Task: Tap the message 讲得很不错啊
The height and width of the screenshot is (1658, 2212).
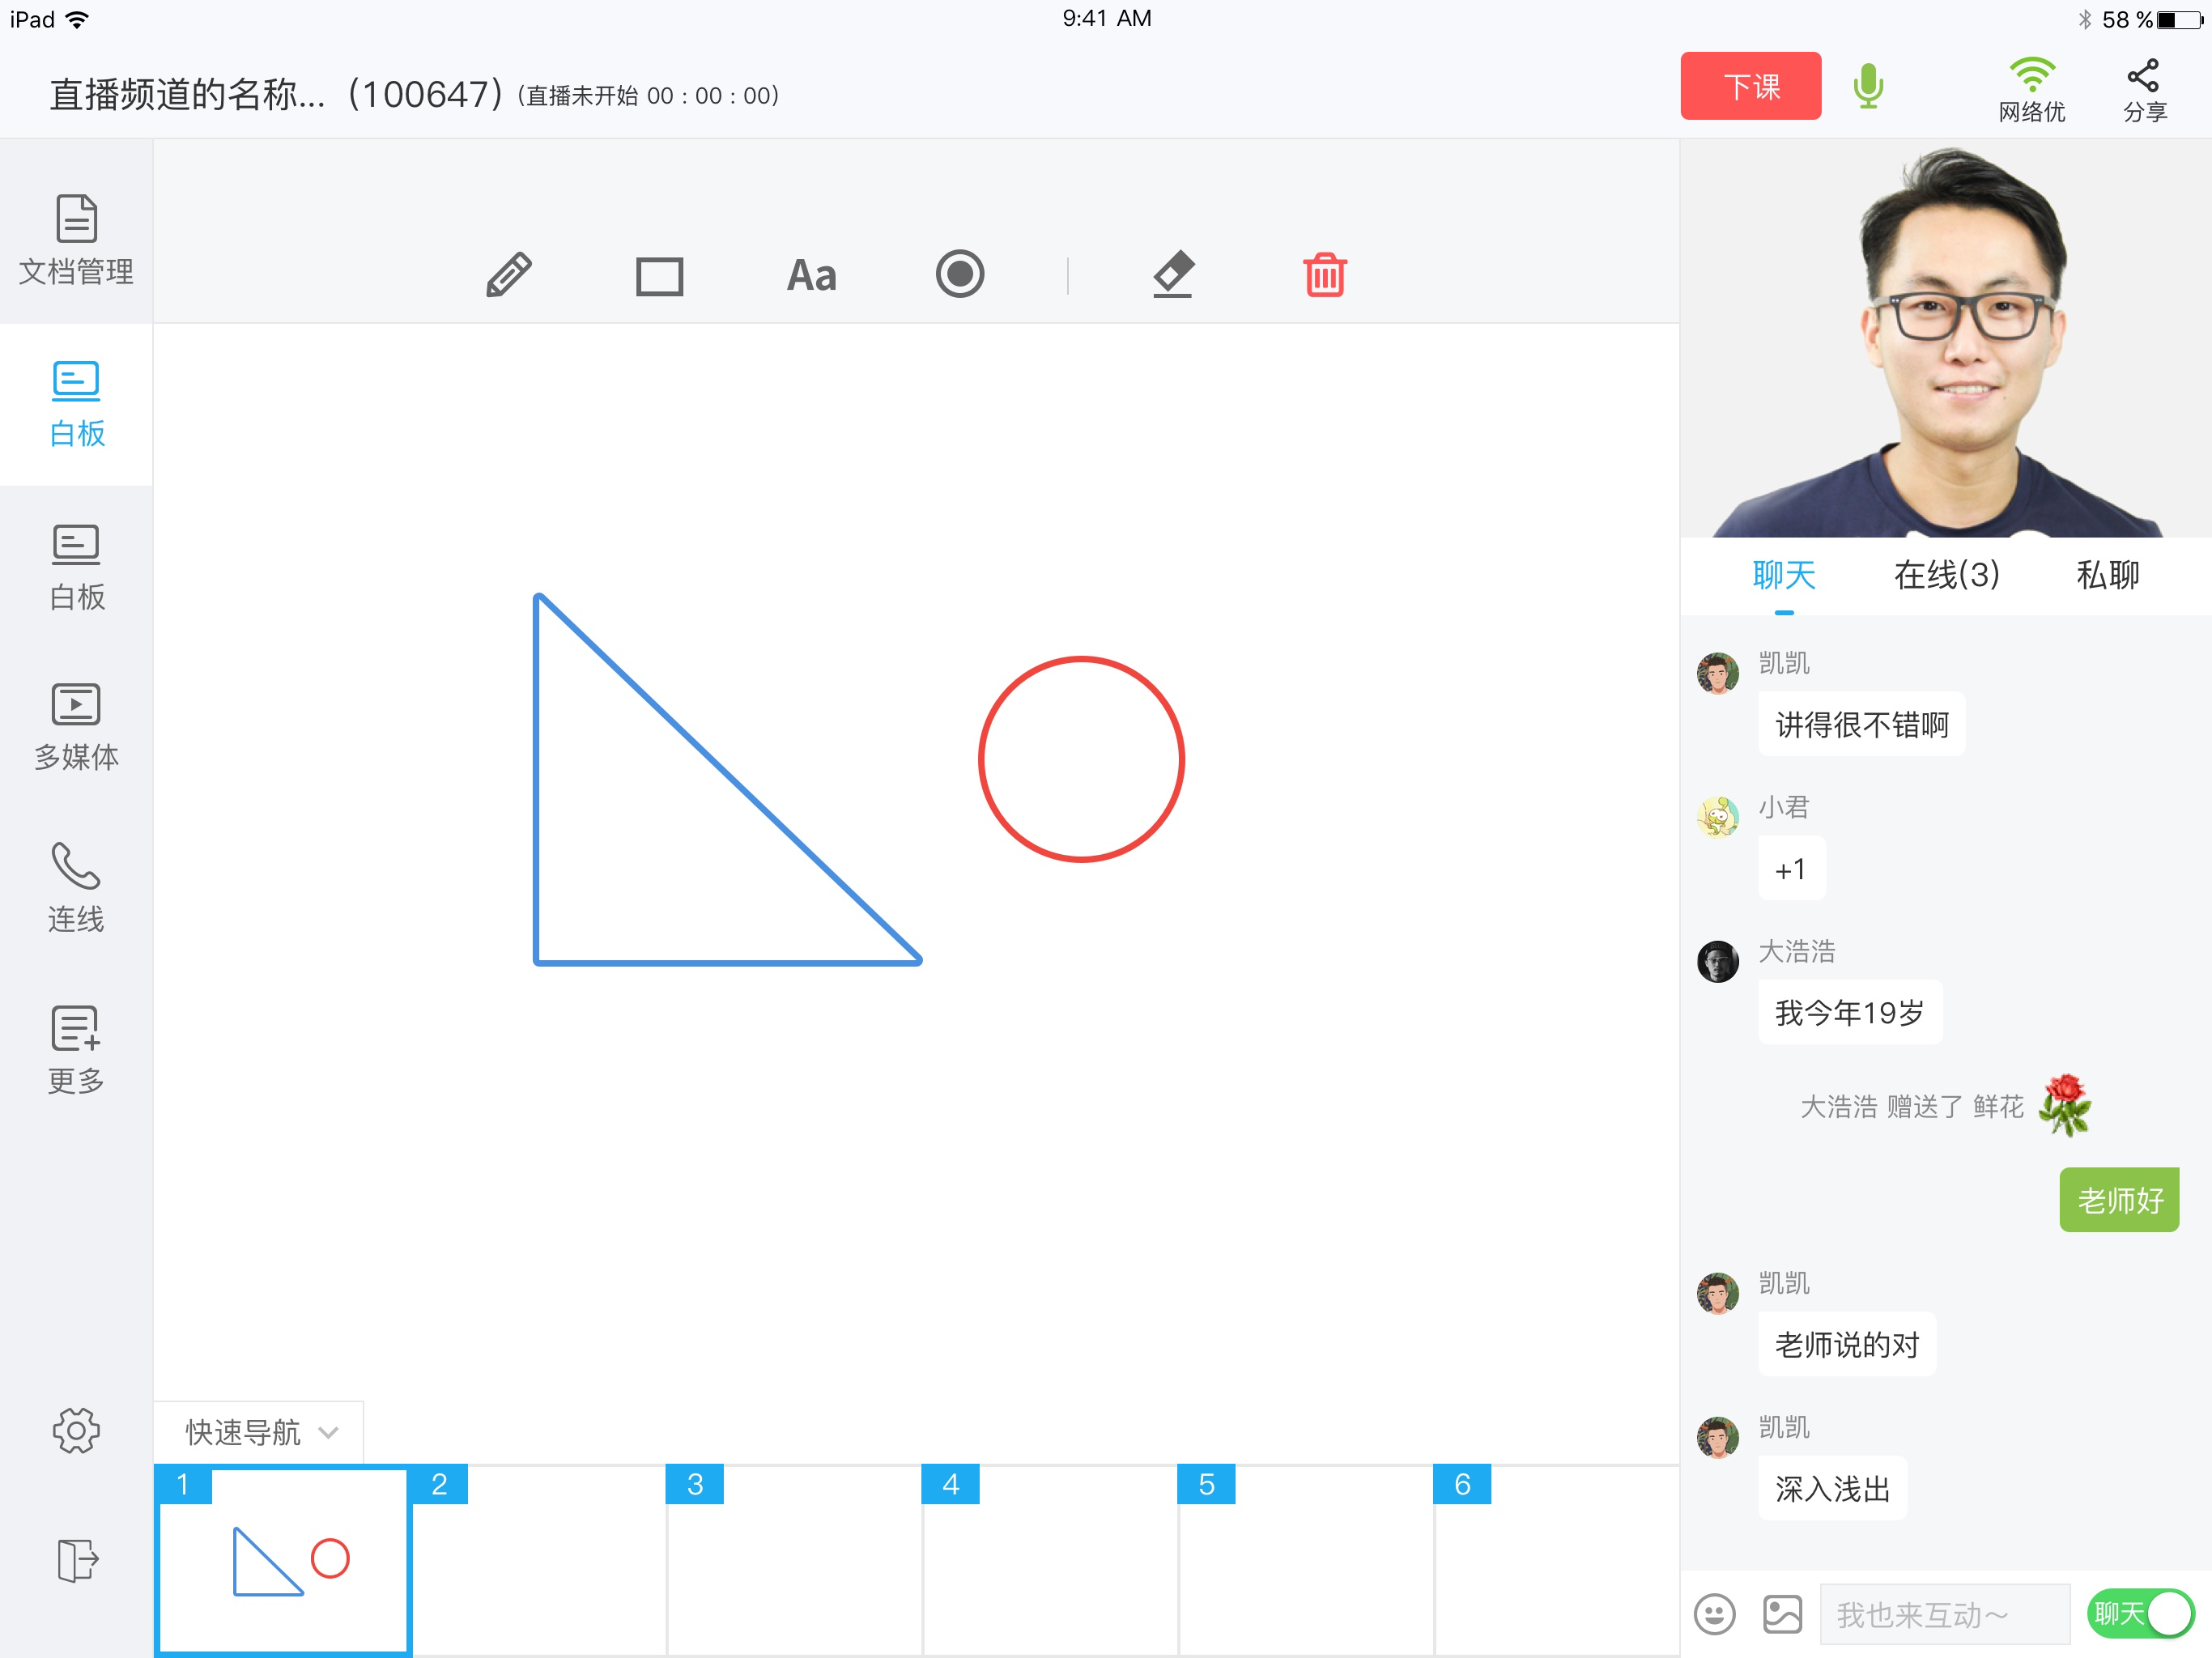Action: [x=1862, y=724]
